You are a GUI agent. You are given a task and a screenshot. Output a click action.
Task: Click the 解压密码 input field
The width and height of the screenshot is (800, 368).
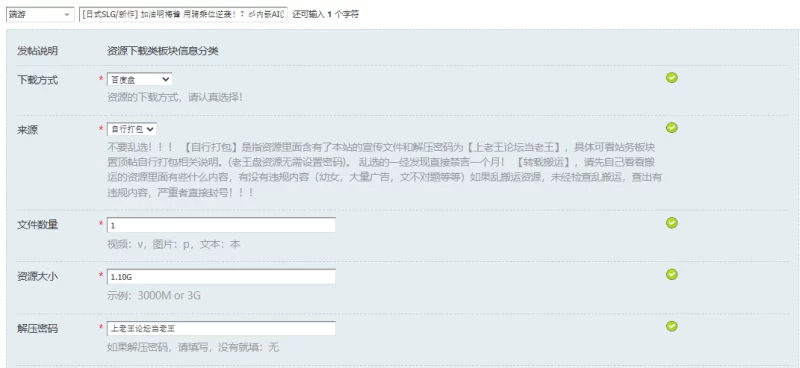point(221,328)
